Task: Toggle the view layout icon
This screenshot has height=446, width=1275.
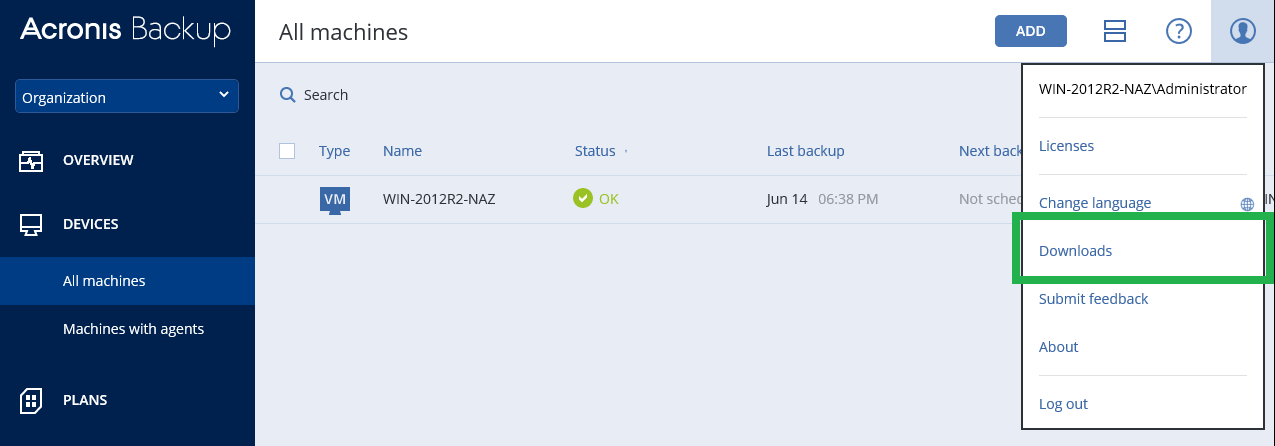Action: point(1115,31)
